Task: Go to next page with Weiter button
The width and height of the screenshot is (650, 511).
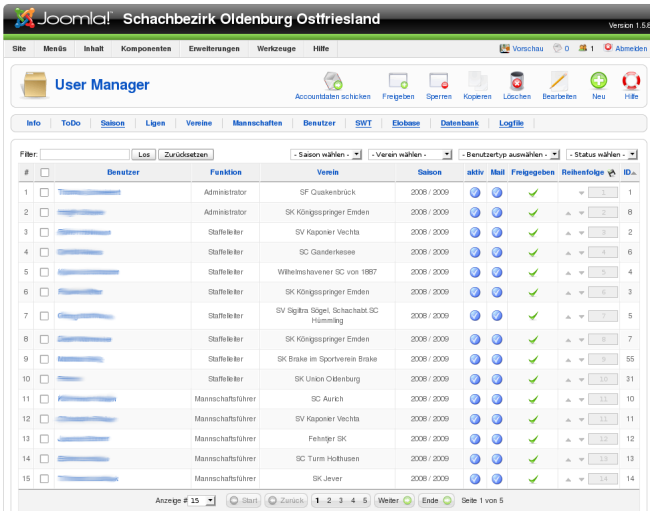Action: tap(394, 500)
